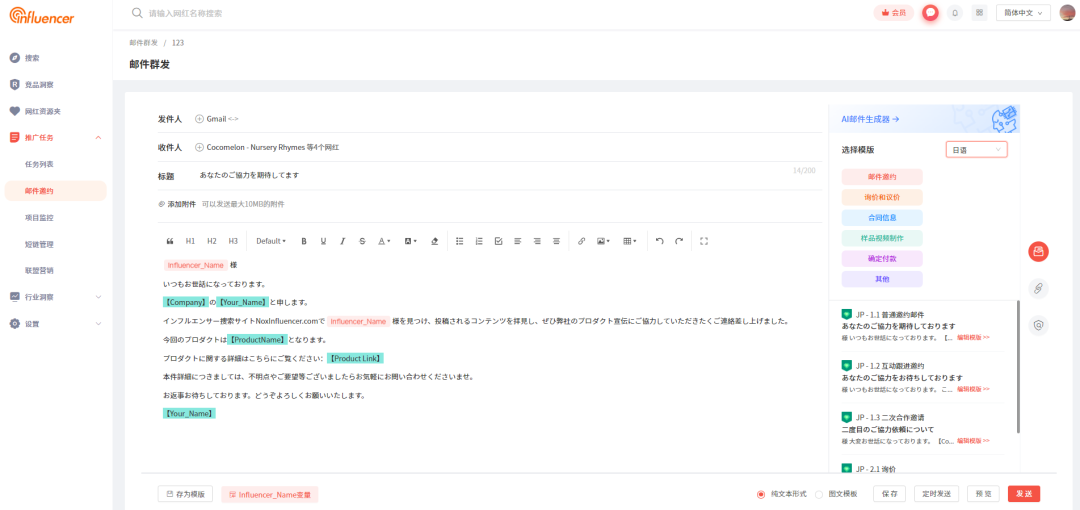Image resolution: width=1080 pixels, height=510 pixels.
Task: Add recipients with the 收件人 plus icon
Action: (200, 147)
